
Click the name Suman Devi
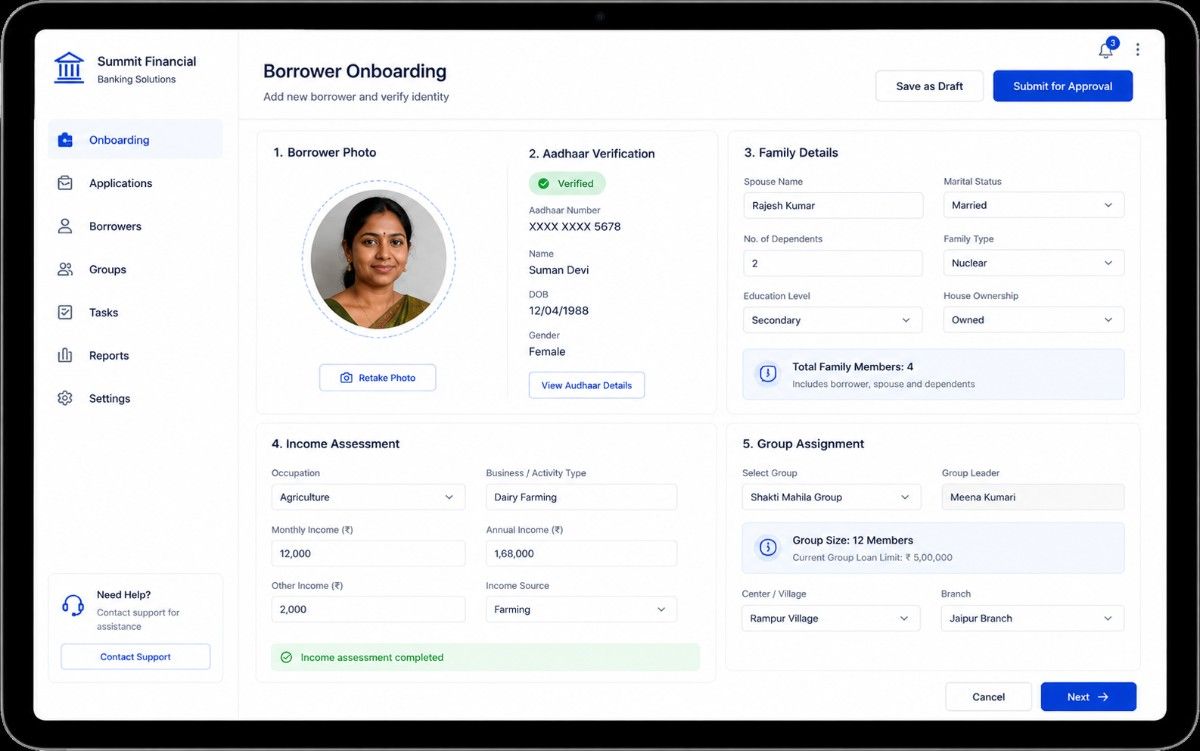coord(560,270)
